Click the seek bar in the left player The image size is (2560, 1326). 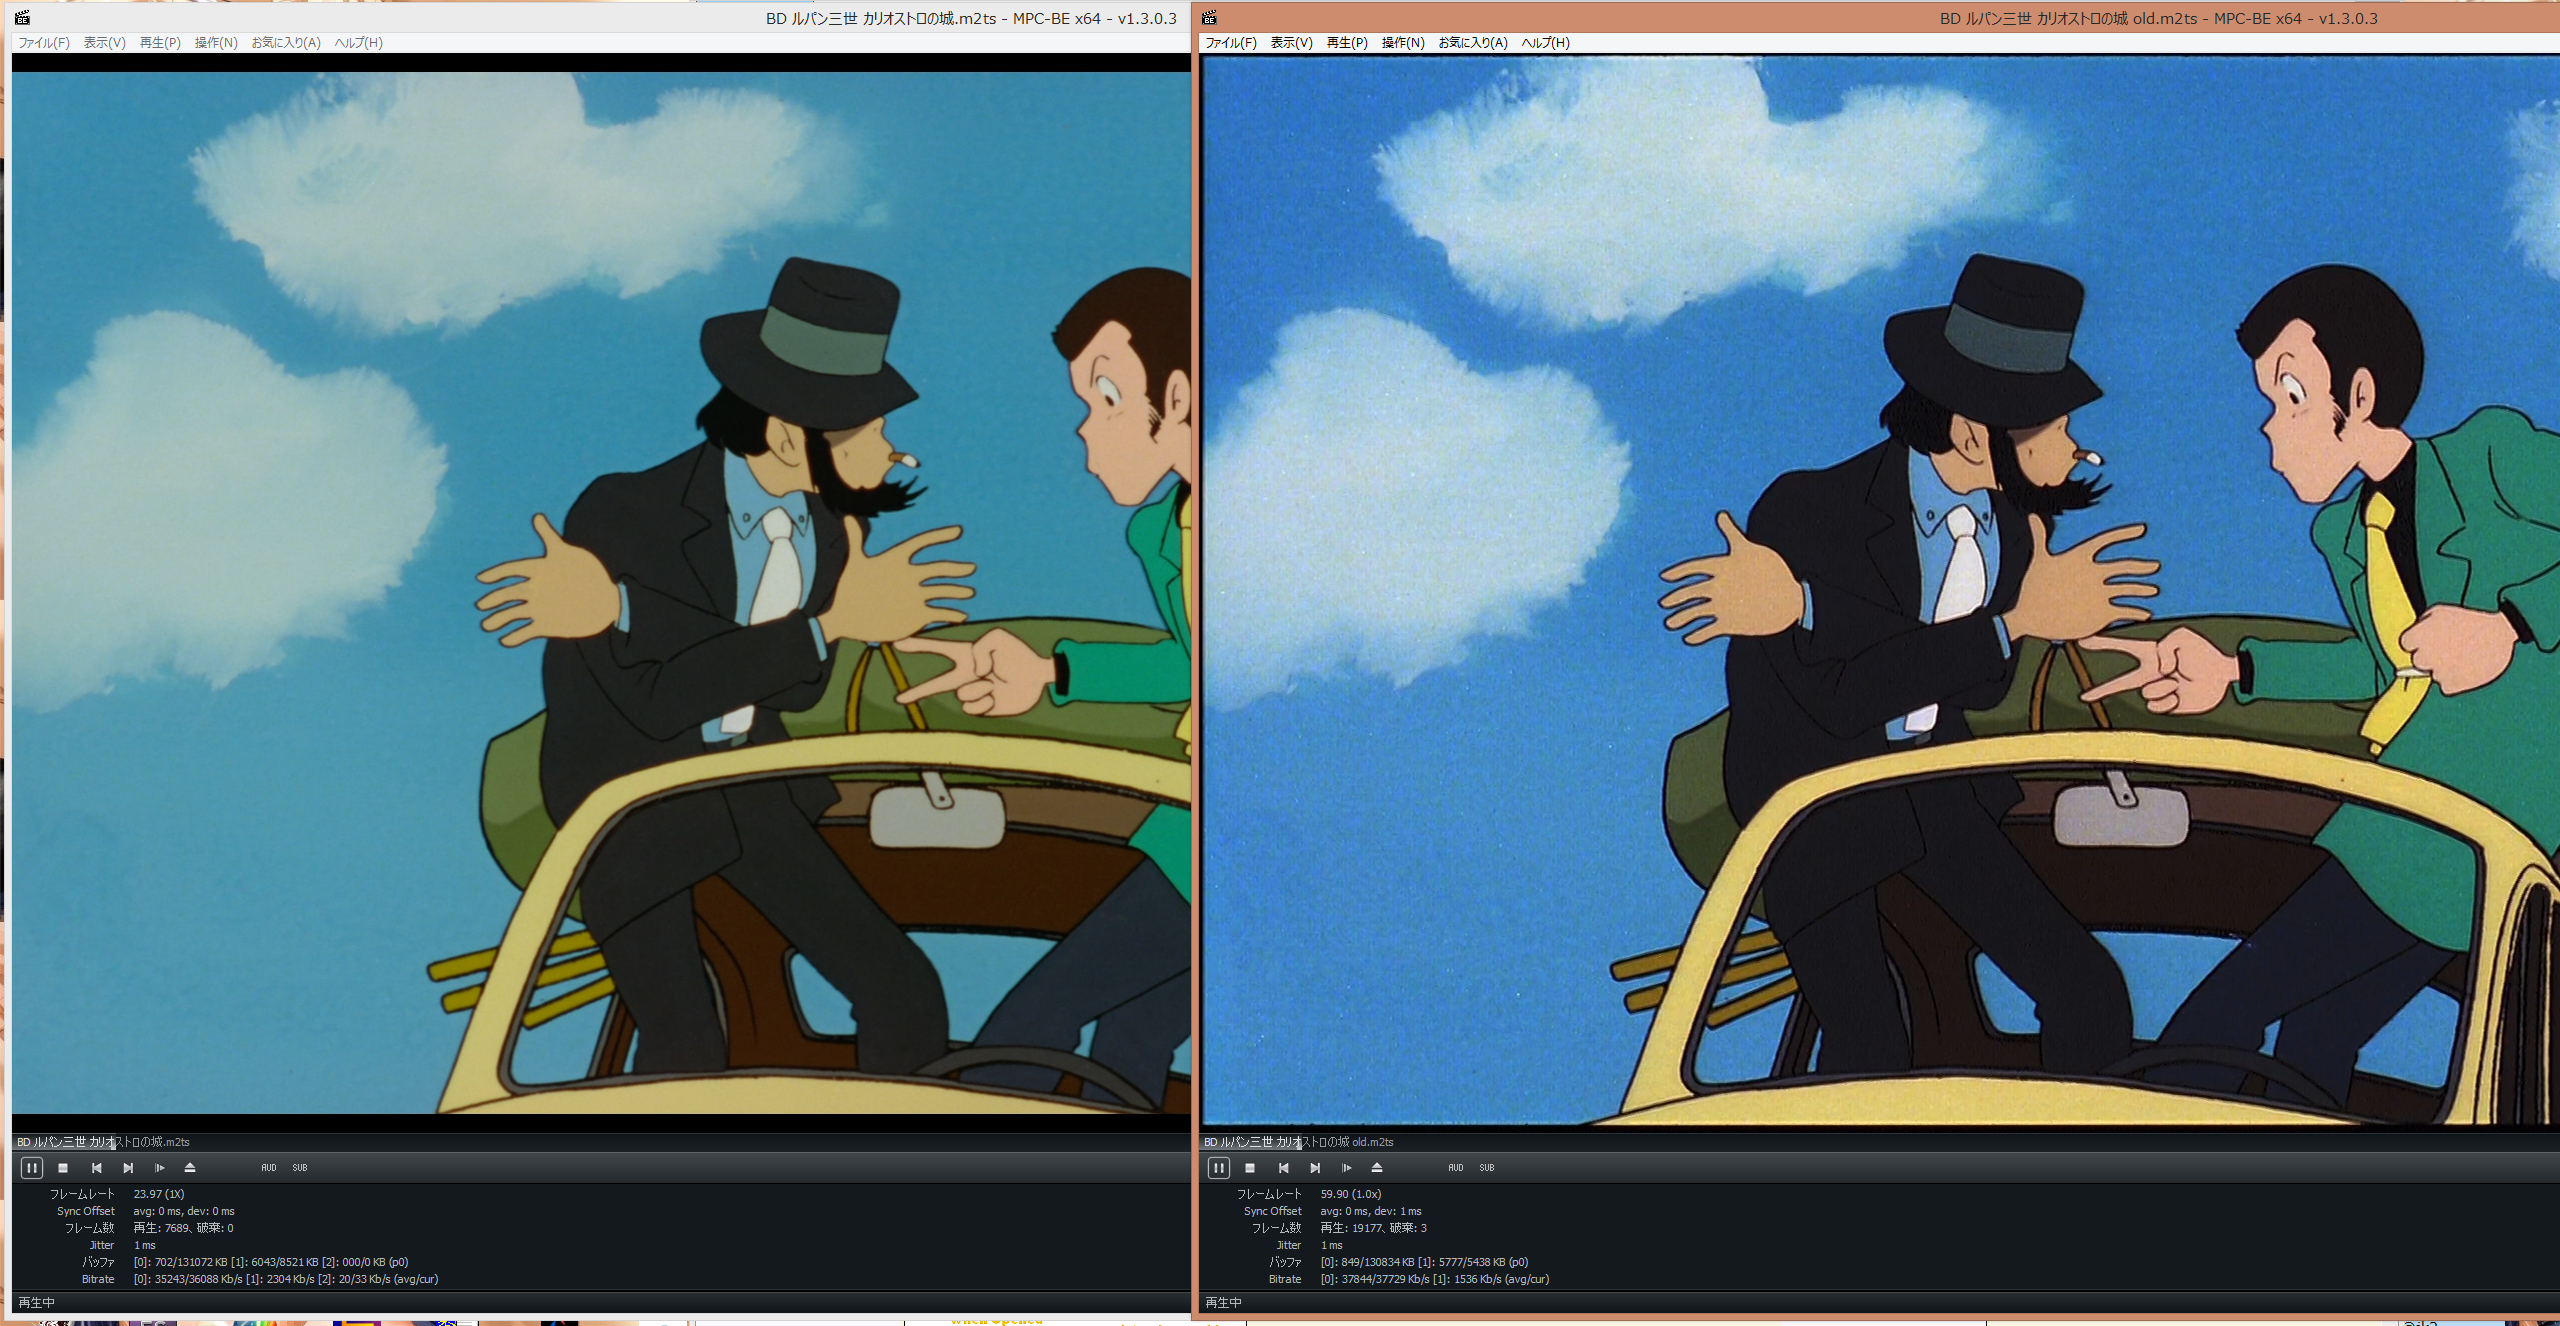pyautogui.click(x=600, y=1142)
